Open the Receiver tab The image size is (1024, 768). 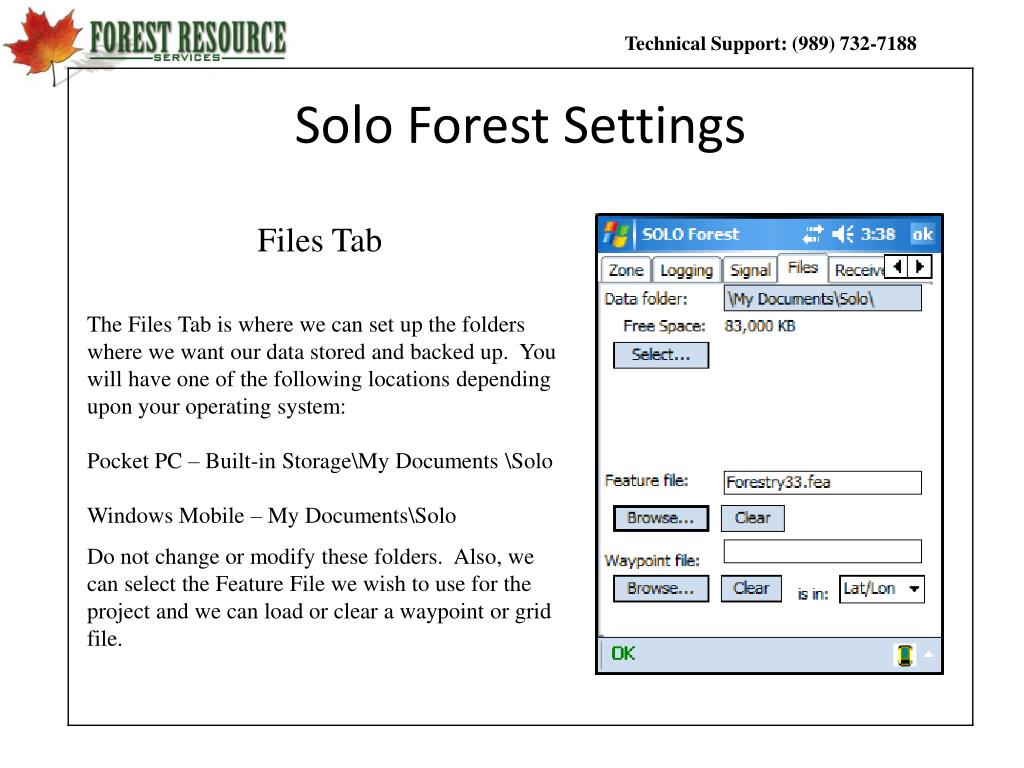pos(858,270)
